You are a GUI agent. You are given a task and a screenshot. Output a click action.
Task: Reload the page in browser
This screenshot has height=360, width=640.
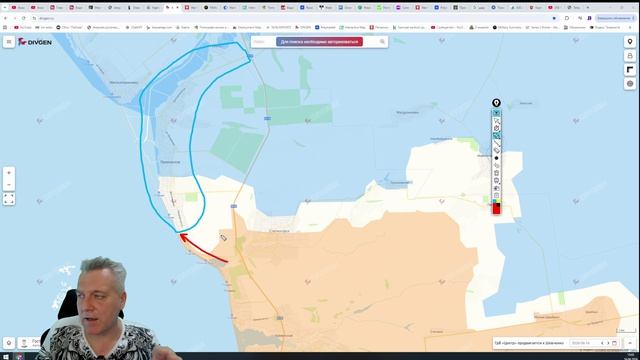(x=24, y=18)
